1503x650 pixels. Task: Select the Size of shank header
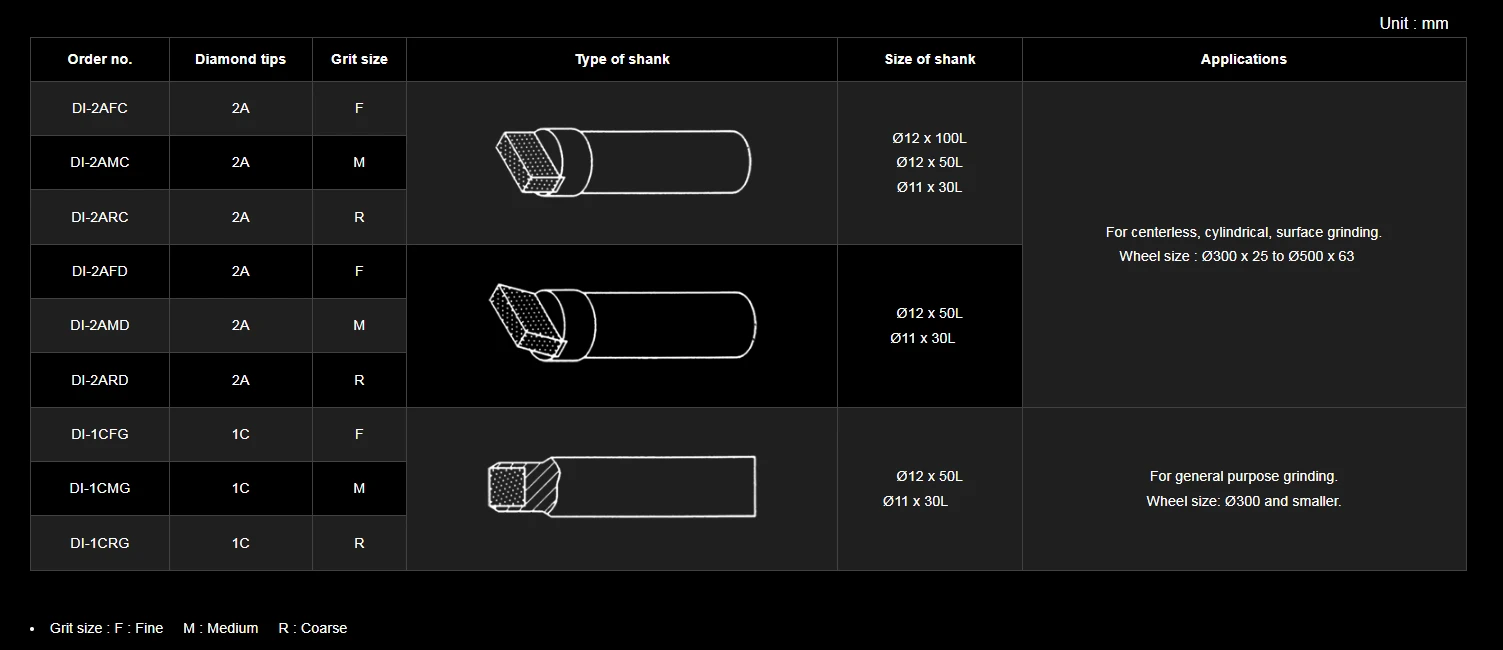tap(930, 59)
